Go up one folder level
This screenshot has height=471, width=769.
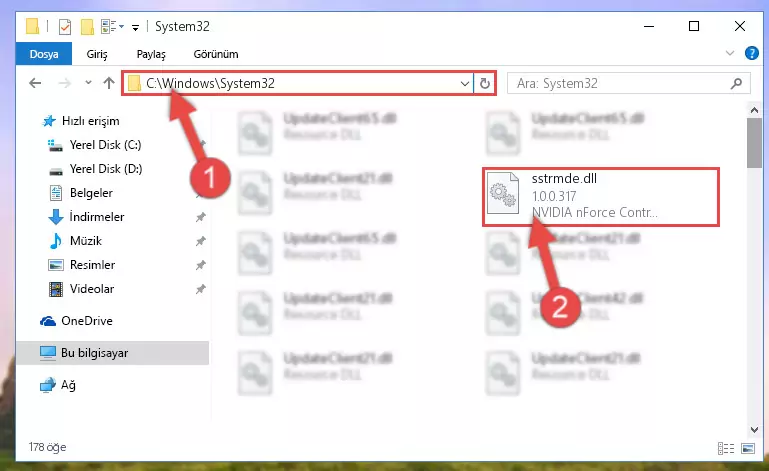tap(109, 83)
